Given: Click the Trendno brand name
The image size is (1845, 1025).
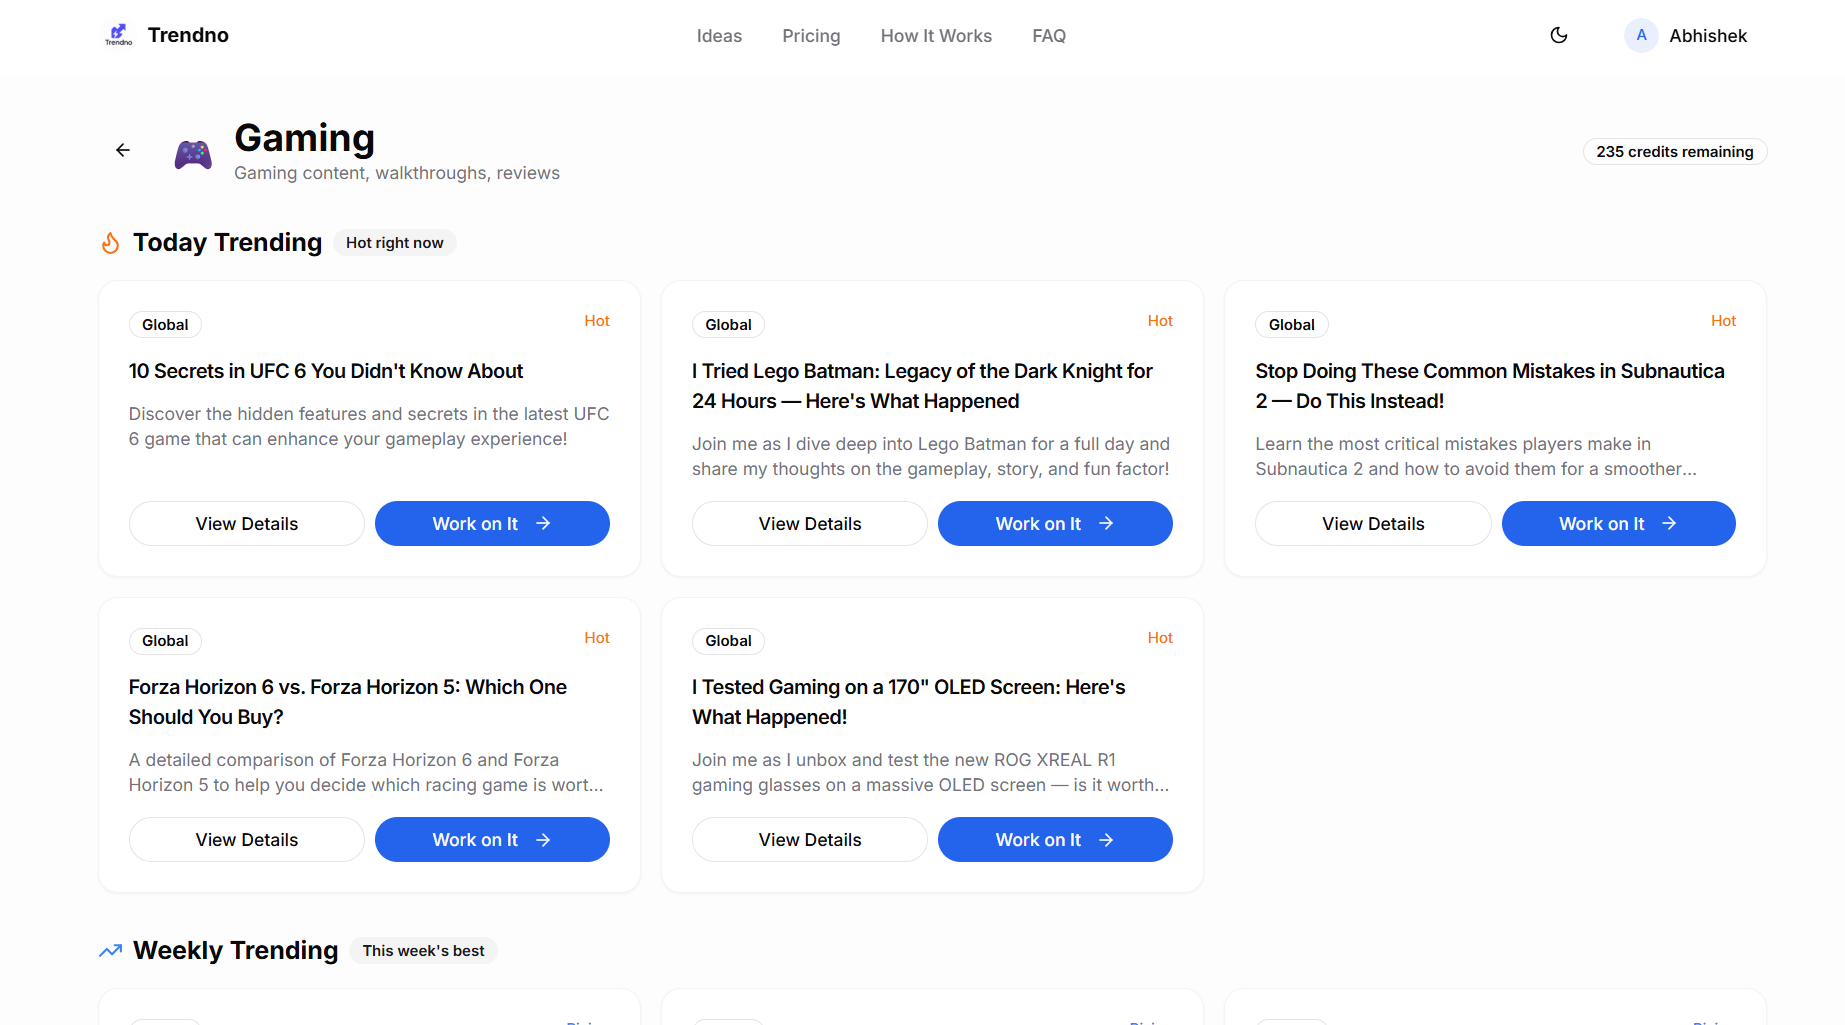Looking at the screenshot, I should tap(188, 35).
